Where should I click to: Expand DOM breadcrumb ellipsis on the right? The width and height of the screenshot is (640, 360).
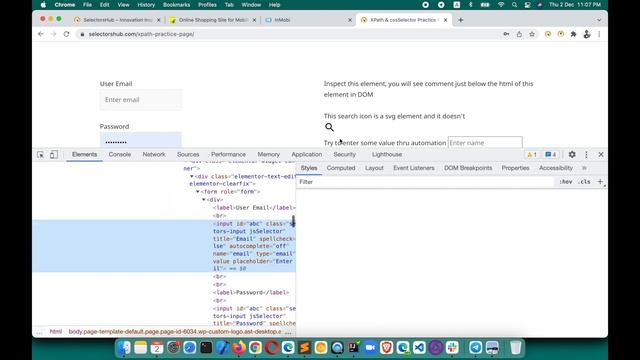[x=288, y=332]
